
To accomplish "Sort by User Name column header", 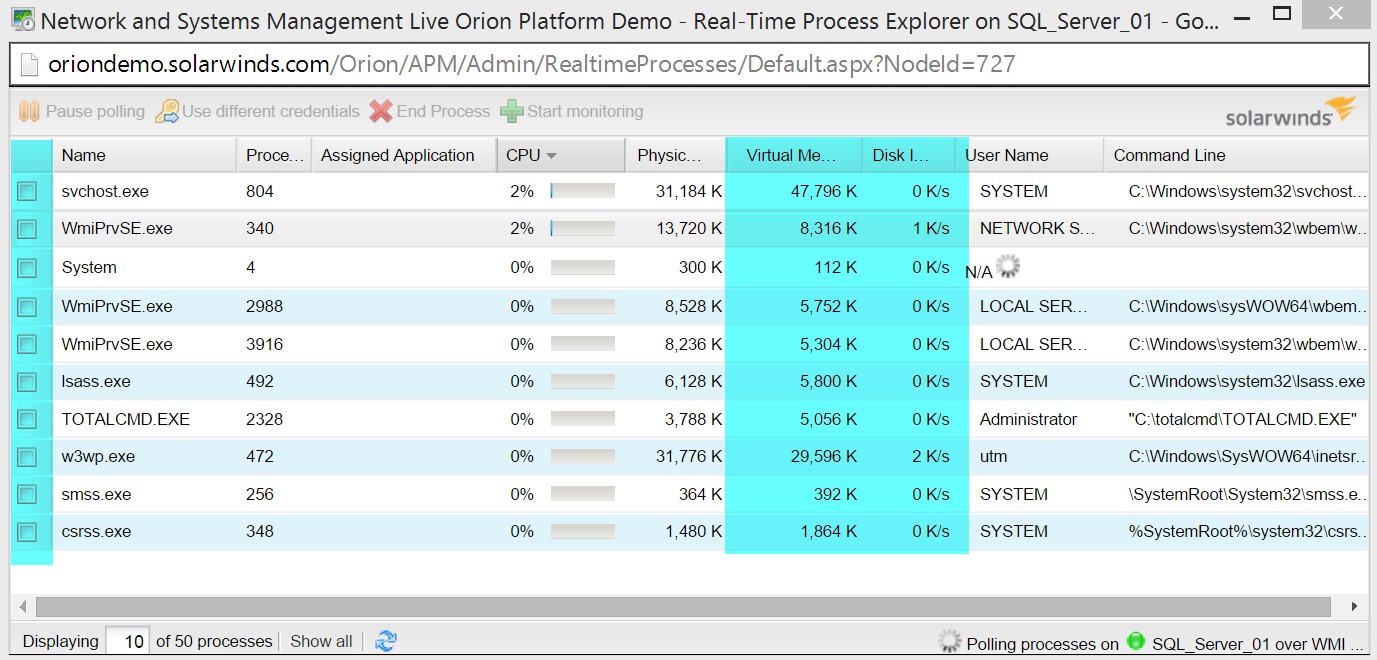I will (1029, 155).
